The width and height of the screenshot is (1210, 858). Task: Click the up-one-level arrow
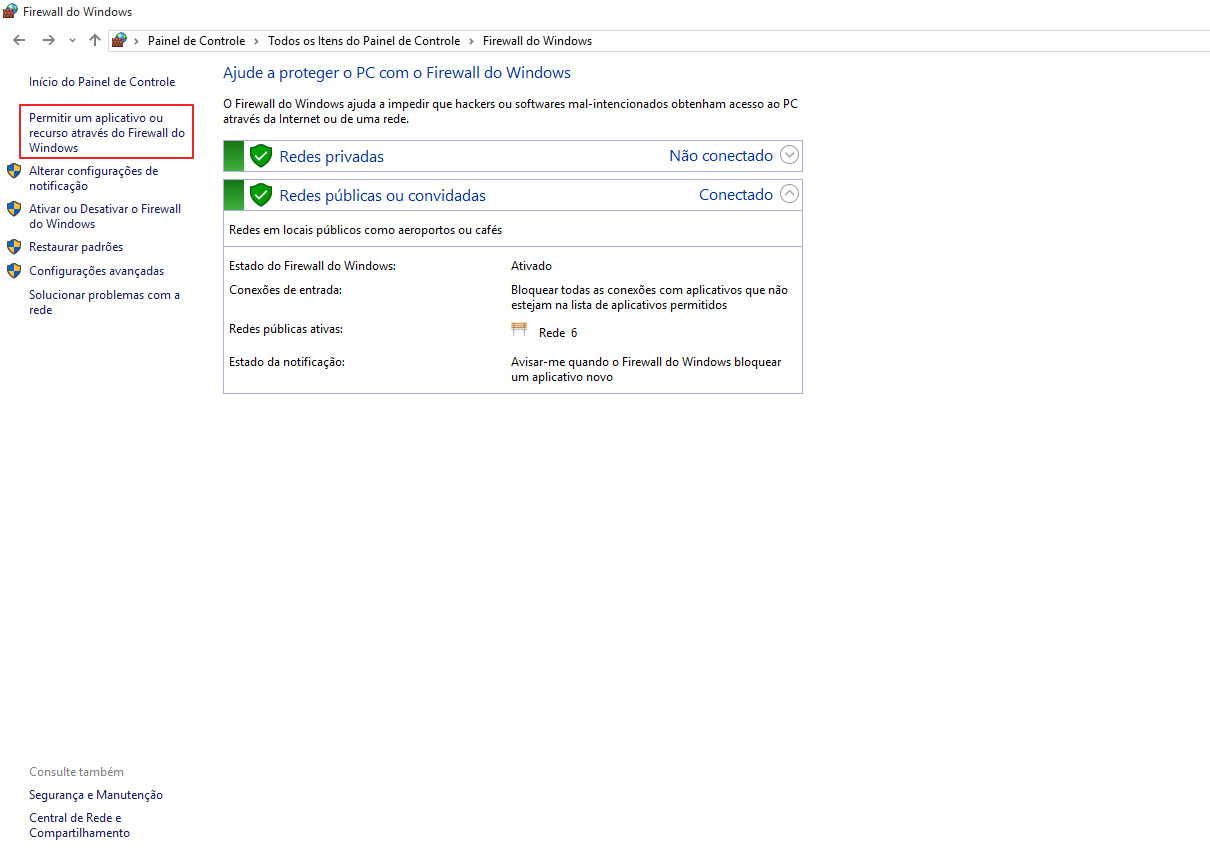tap(95, 41)
